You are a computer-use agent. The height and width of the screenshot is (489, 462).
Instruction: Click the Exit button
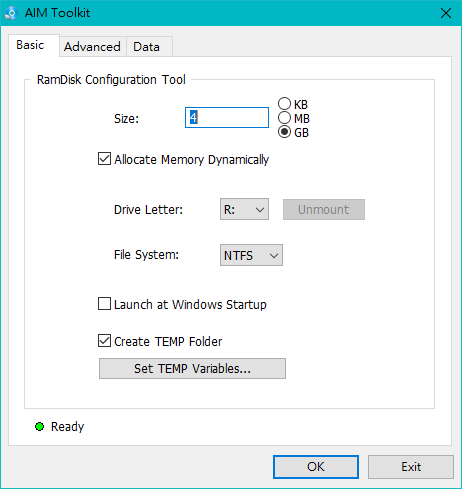(411, 467)
